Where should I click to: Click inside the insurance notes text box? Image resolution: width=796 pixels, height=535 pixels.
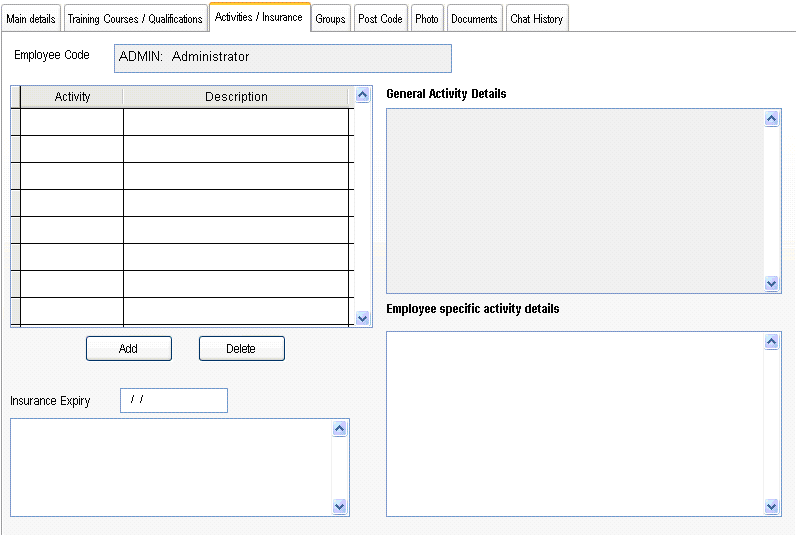pos(170,467)
